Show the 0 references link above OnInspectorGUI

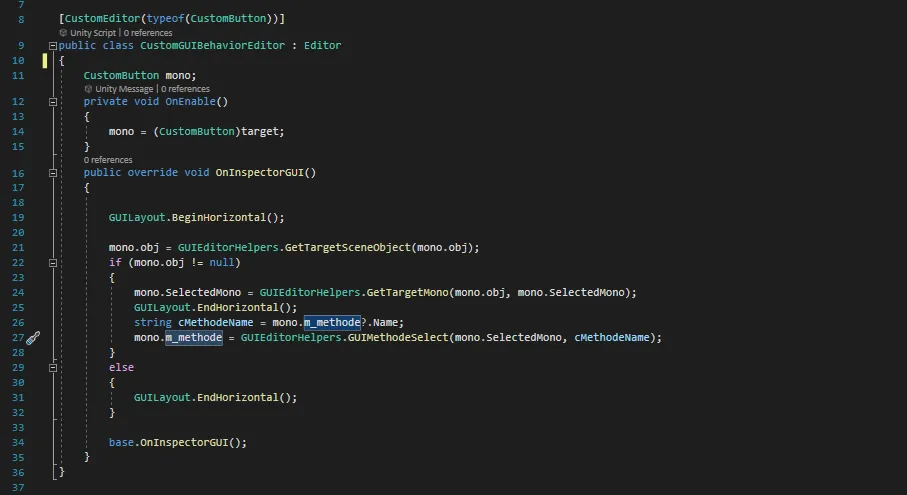point(108,160)
